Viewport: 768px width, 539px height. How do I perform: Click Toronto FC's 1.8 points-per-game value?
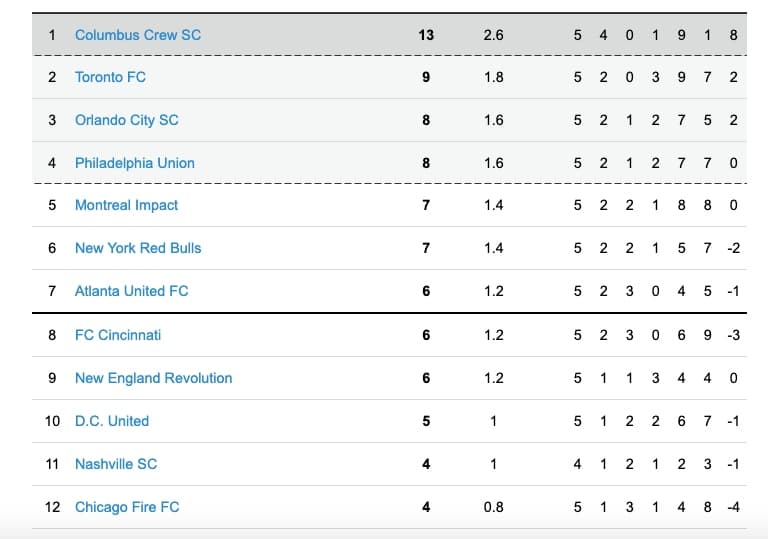click(494, 77)
